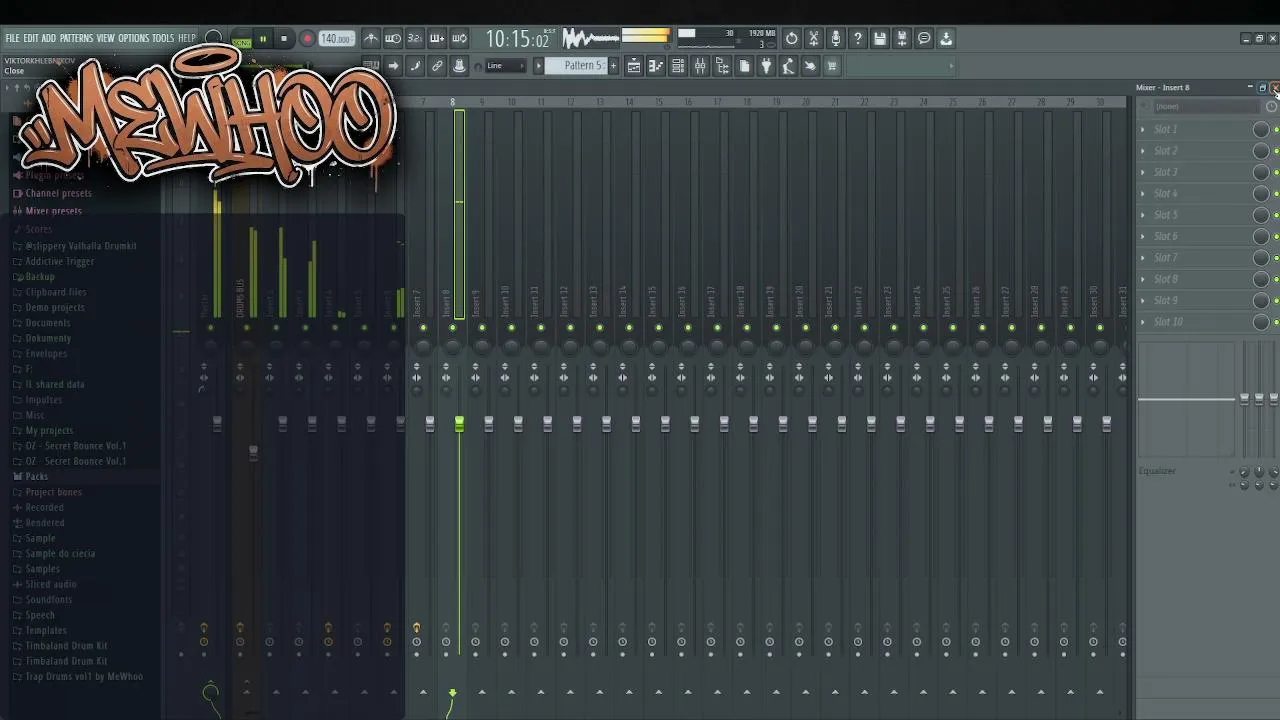Open the Mixer presets folder
The image size is (1280, 720).
(54, 211)
